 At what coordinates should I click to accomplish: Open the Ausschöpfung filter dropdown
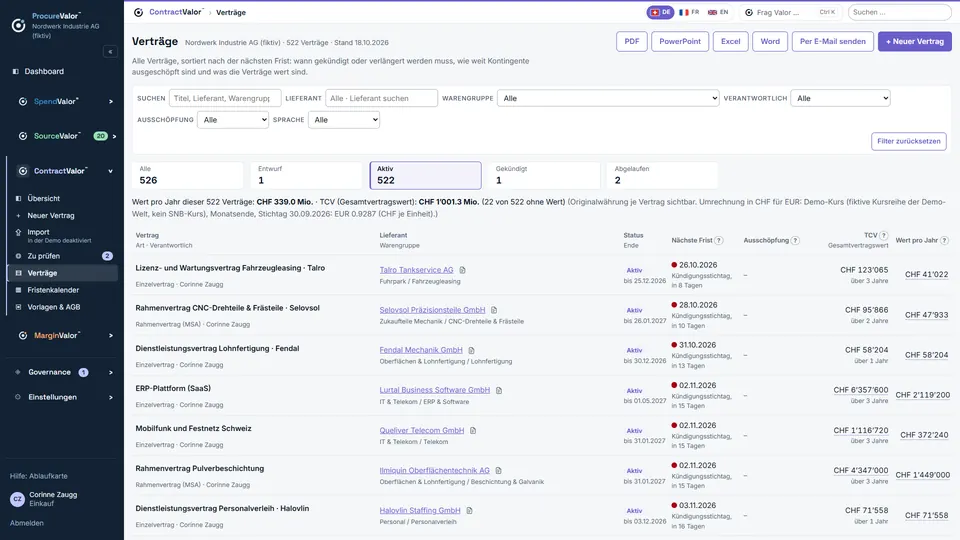233,120
